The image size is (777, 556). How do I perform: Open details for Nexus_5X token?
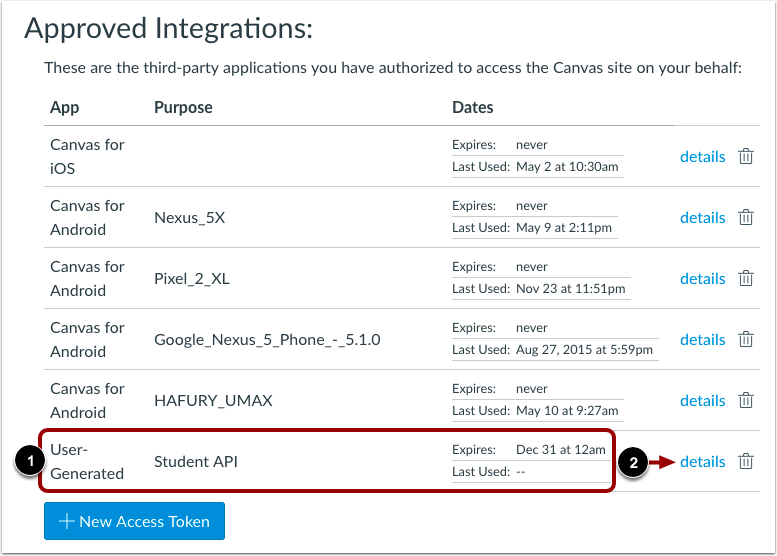702,218
